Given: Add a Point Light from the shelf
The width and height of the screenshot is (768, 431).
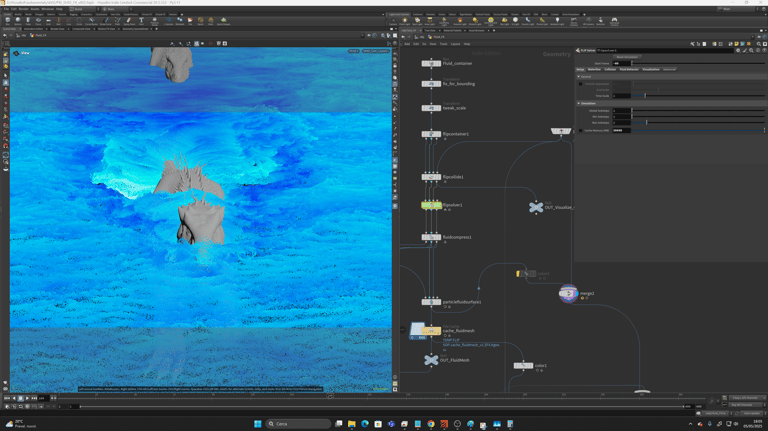Looking at the screenshot, I should (x=405, y=21).
